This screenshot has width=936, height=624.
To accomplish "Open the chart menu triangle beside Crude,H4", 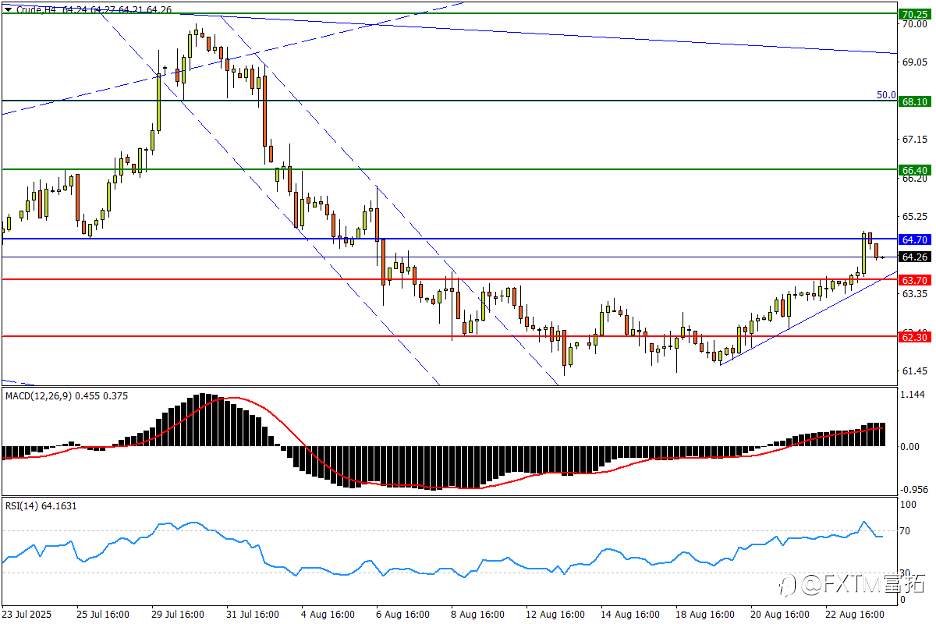I will (x=8, y=10).
